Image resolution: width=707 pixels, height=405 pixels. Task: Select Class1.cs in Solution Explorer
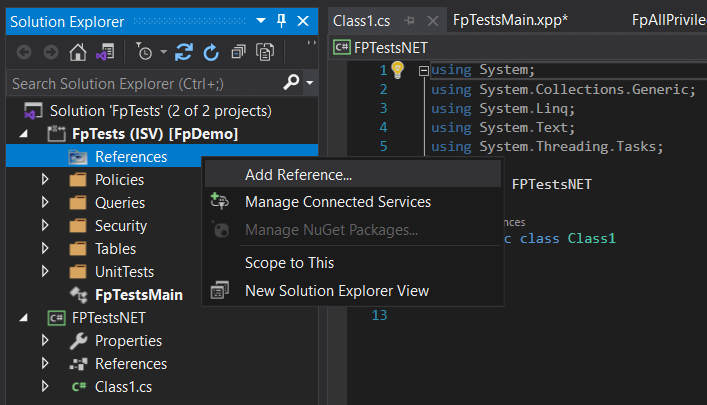123,387
